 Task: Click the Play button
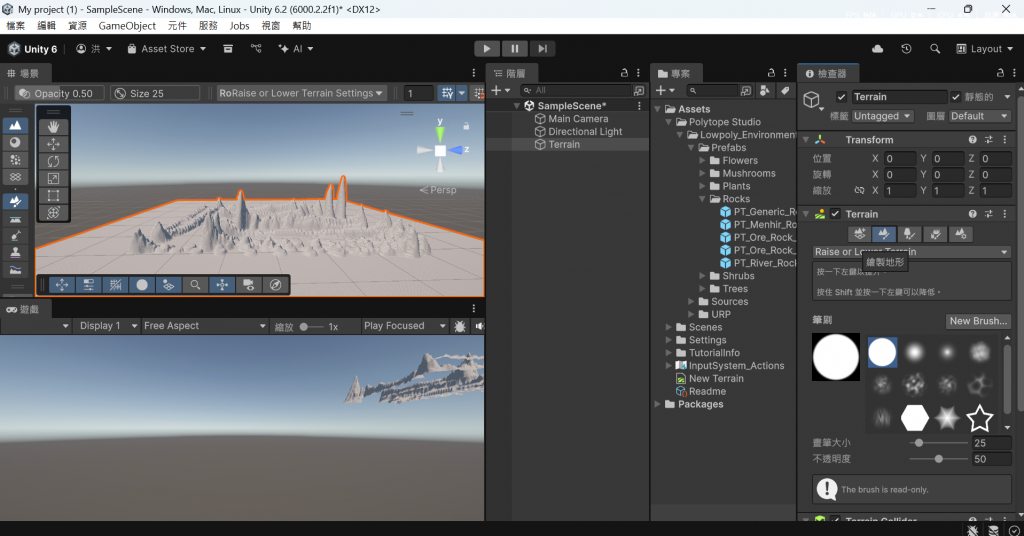487,48
